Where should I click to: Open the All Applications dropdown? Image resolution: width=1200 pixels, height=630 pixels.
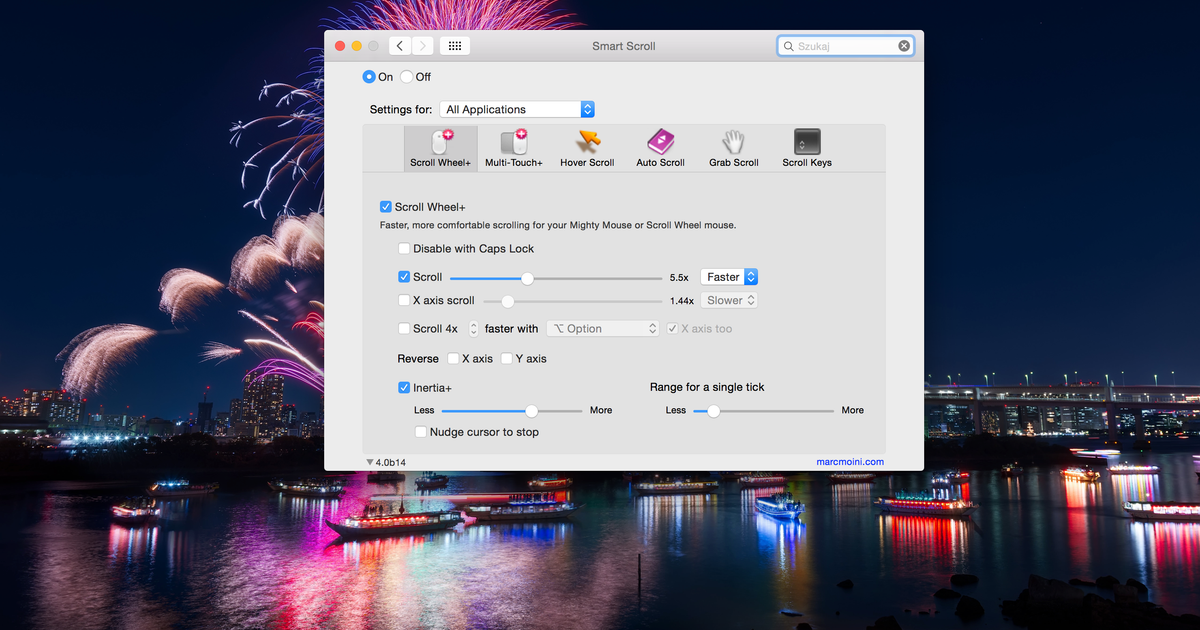coord(517,110)
